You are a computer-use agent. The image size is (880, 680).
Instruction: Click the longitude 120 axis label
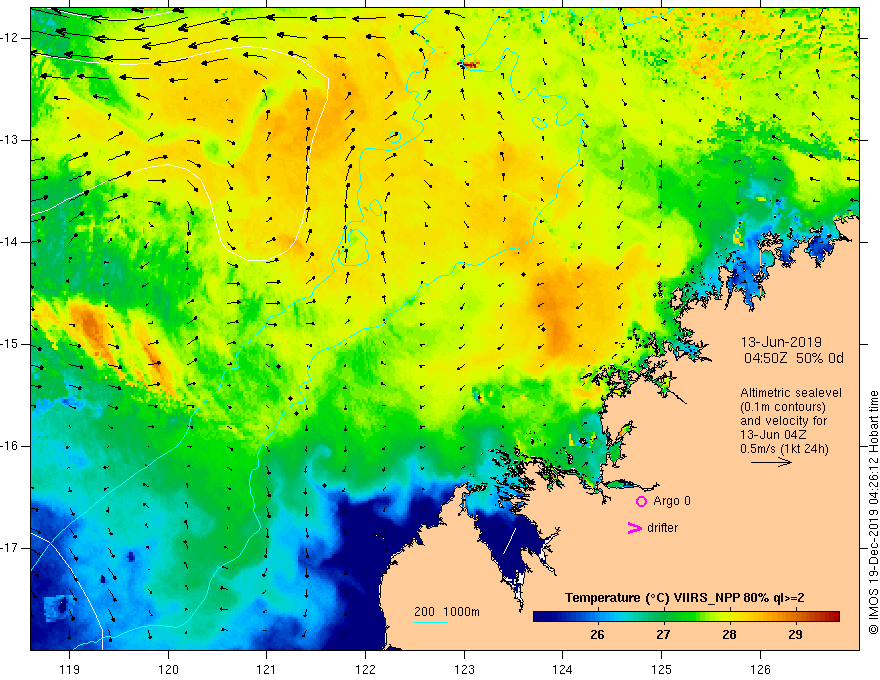click(168, 669)
